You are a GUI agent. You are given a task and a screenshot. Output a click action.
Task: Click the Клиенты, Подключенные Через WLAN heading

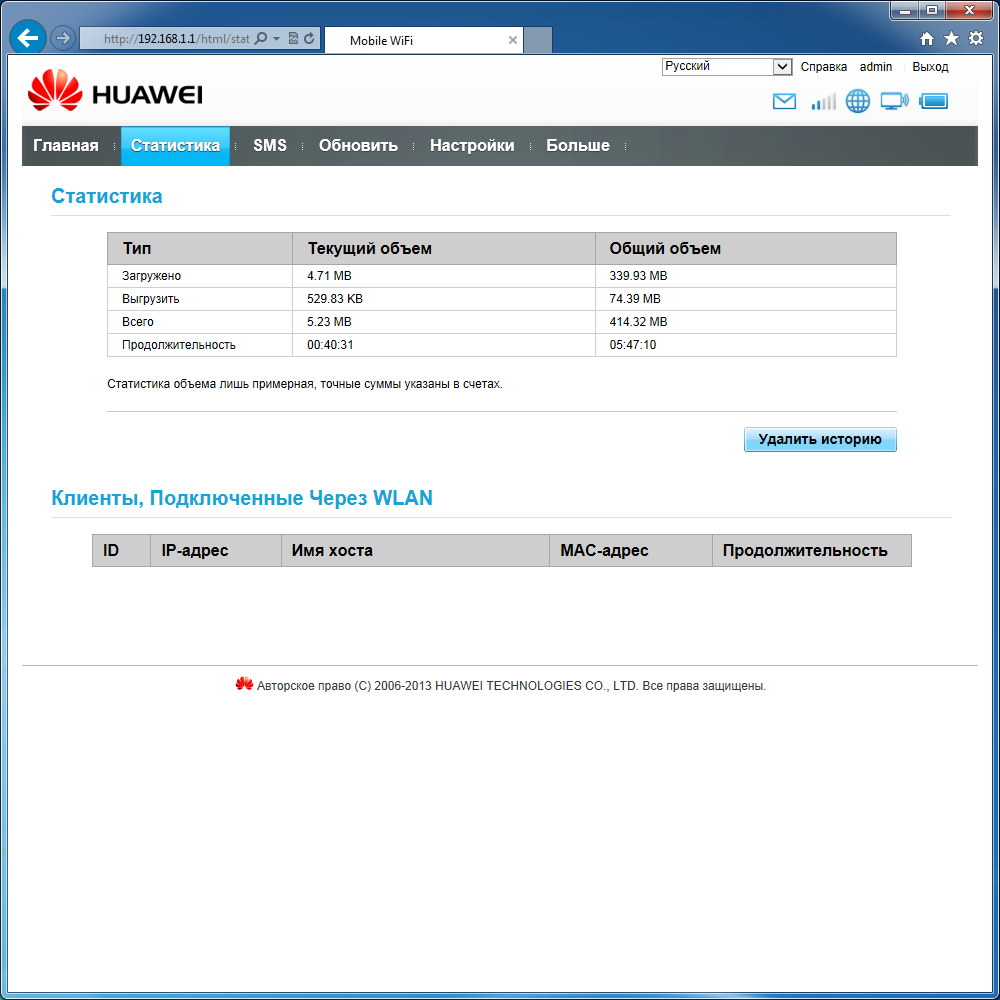point(242,498)
